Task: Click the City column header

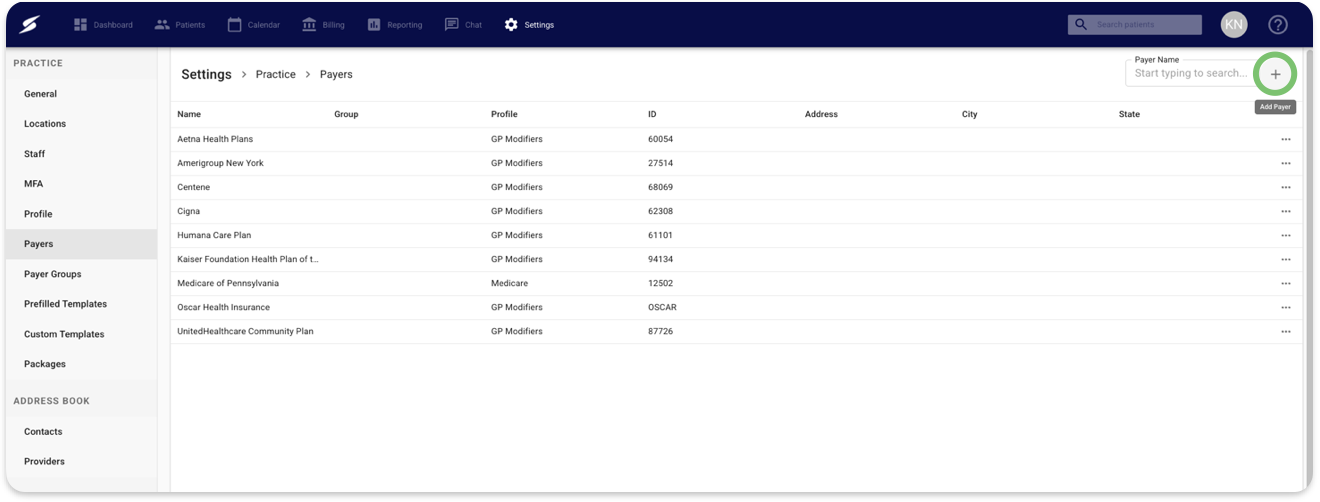Action: [x=970, y=114]
